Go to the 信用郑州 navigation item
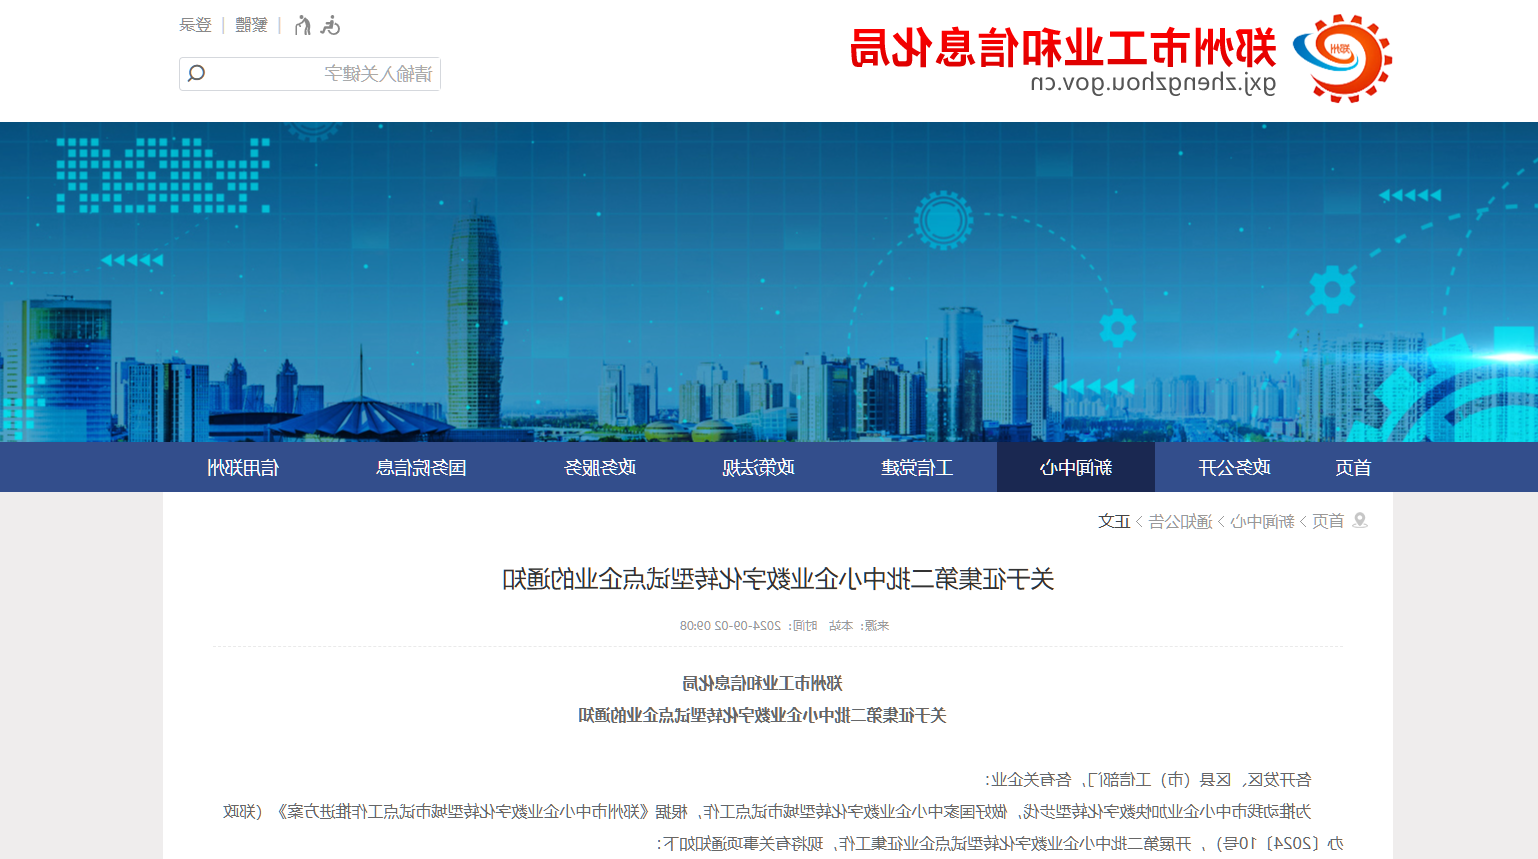 point(243,467)
